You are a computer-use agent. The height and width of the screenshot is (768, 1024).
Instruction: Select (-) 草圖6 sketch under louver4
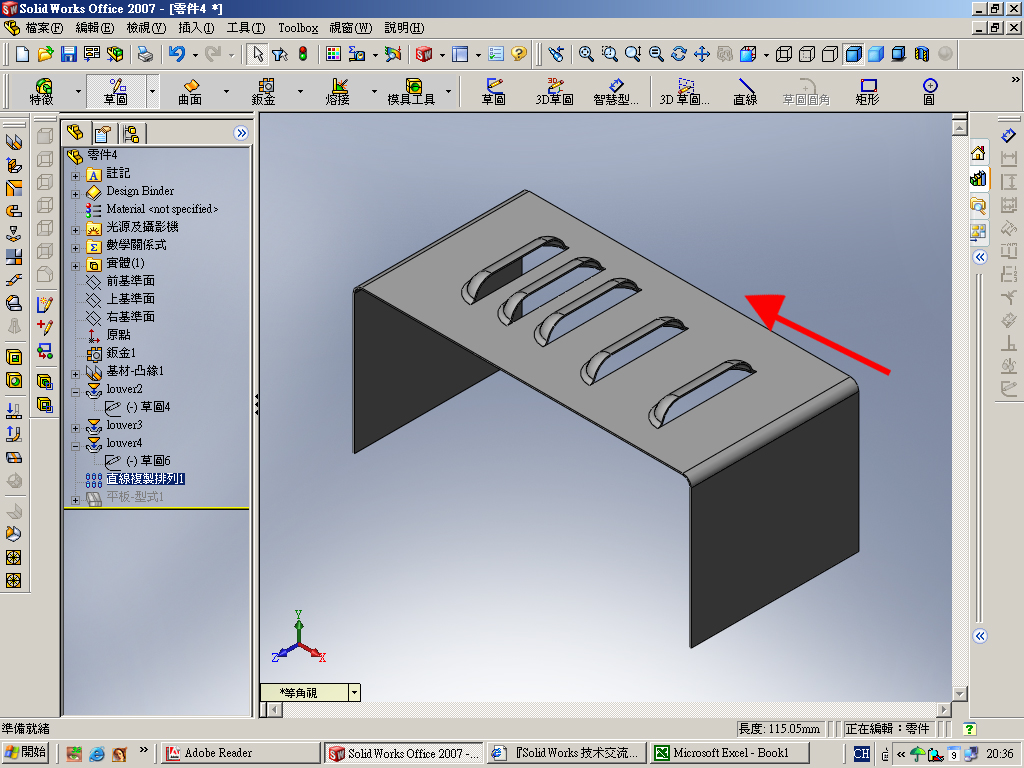[x=148, y=460]
